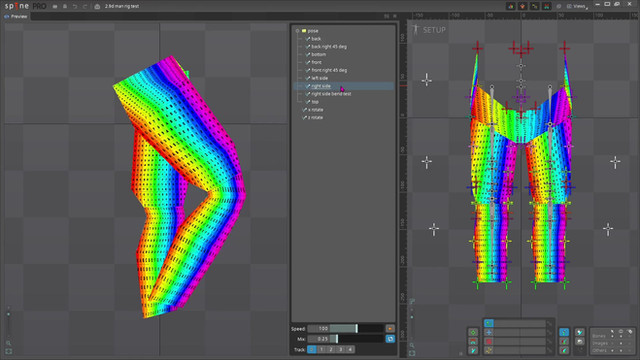Viewport: 640px width, 360px height.
Task: Select the yellow Shear tool
Action: tap(489, 350)
